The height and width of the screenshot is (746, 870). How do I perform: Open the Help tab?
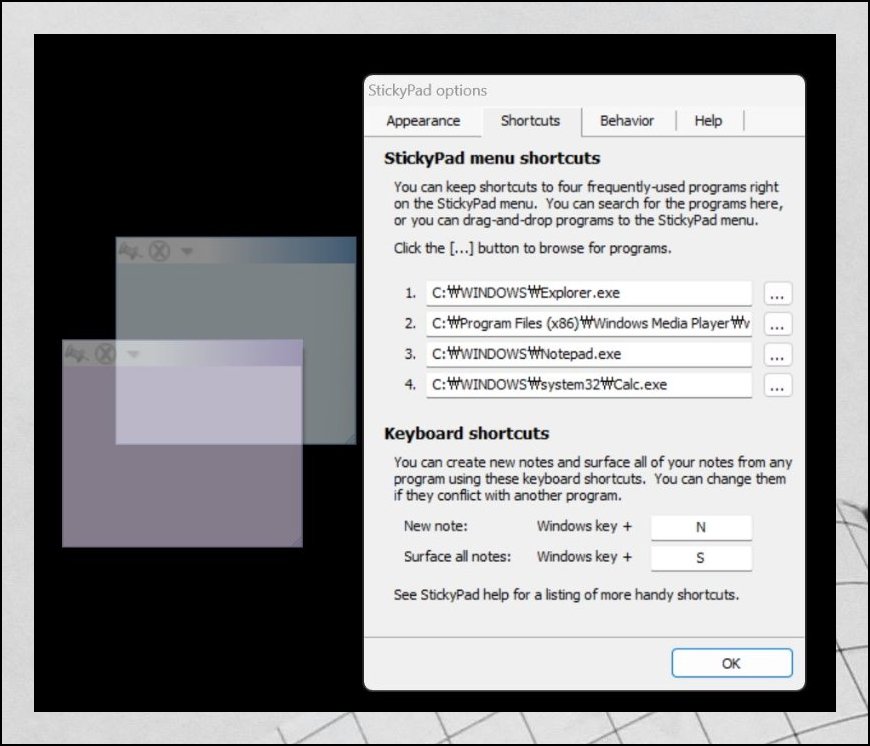point(708,121)
